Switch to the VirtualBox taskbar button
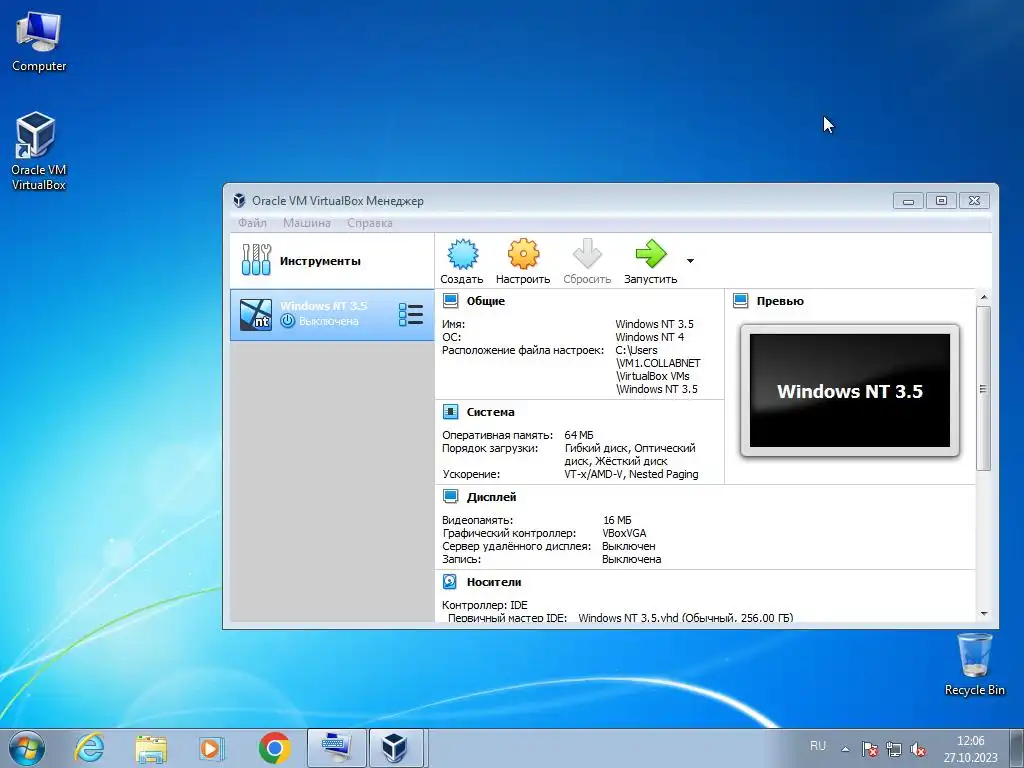Screen dimensions: 1024x768 click(397, 748)
